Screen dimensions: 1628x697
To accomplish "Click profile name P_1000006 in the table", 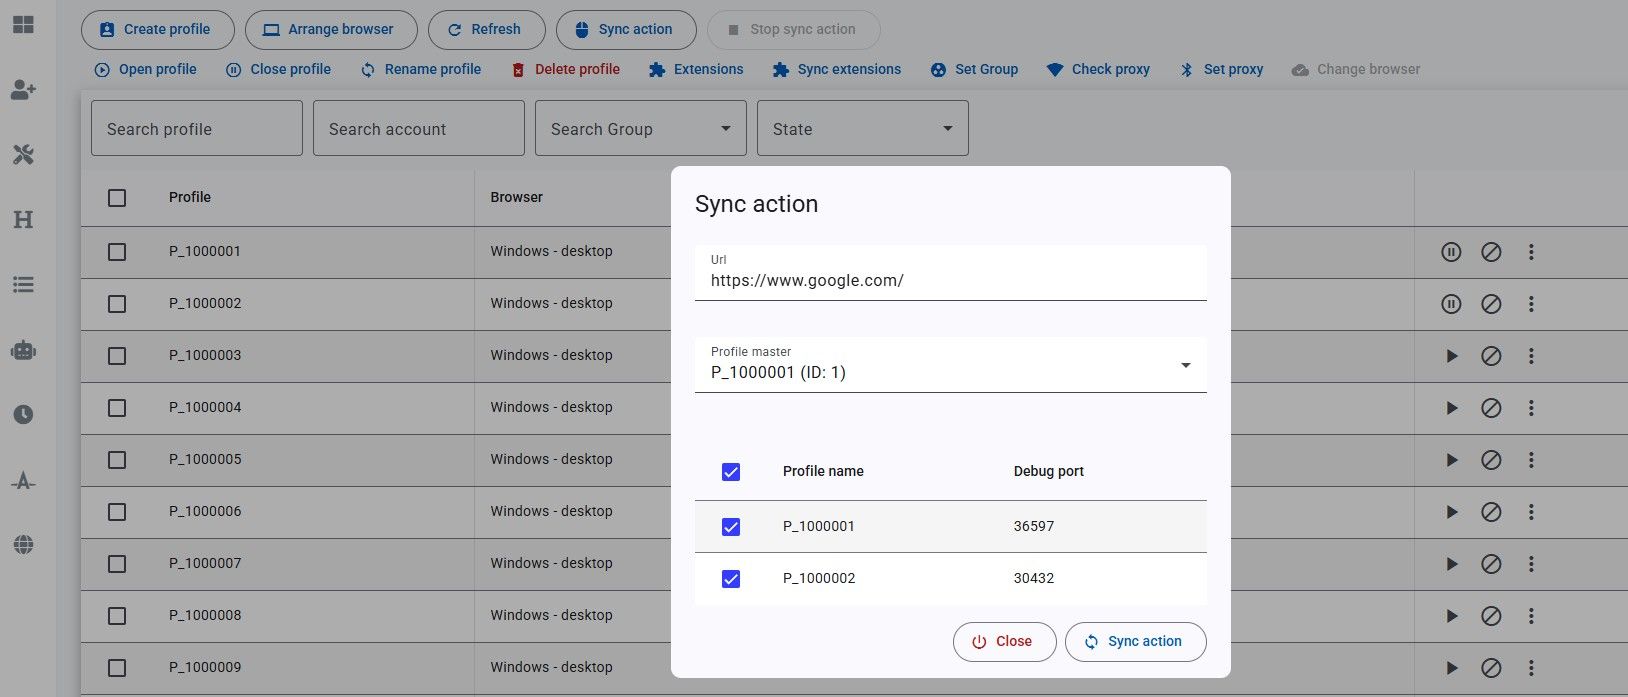I will (205, 512).
